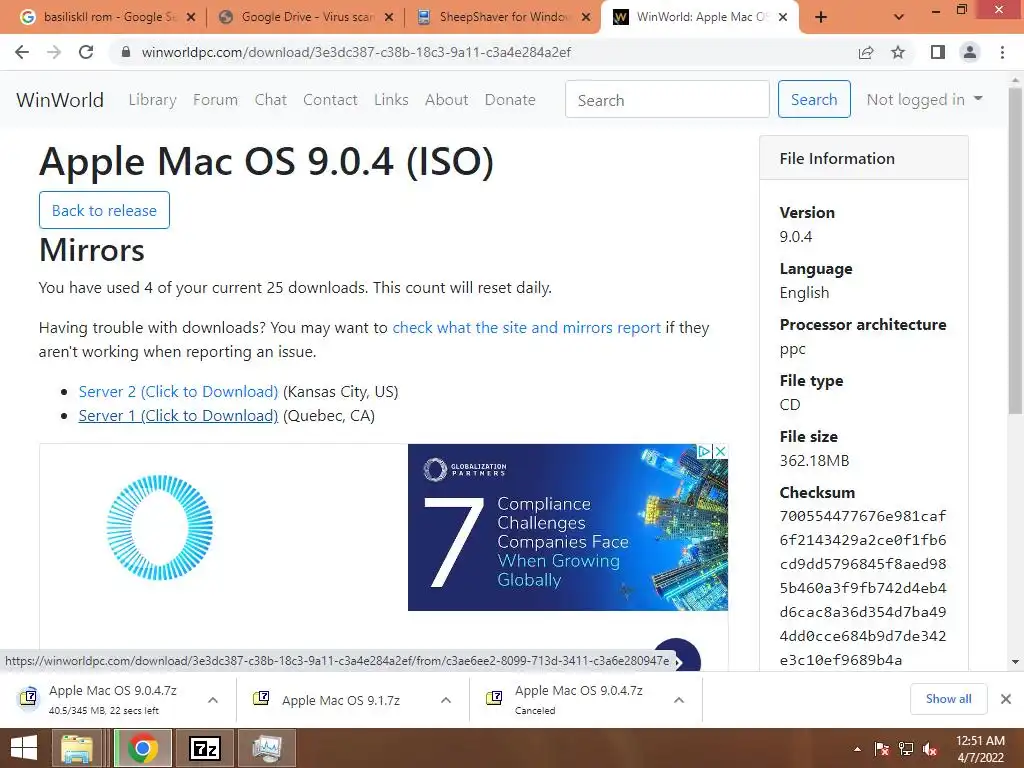This screenshot has height=768, width=1024.
Task: Expand options for canceled Apple Mac OS 9.0.4.7z
Action: click(x=679, y=700)
